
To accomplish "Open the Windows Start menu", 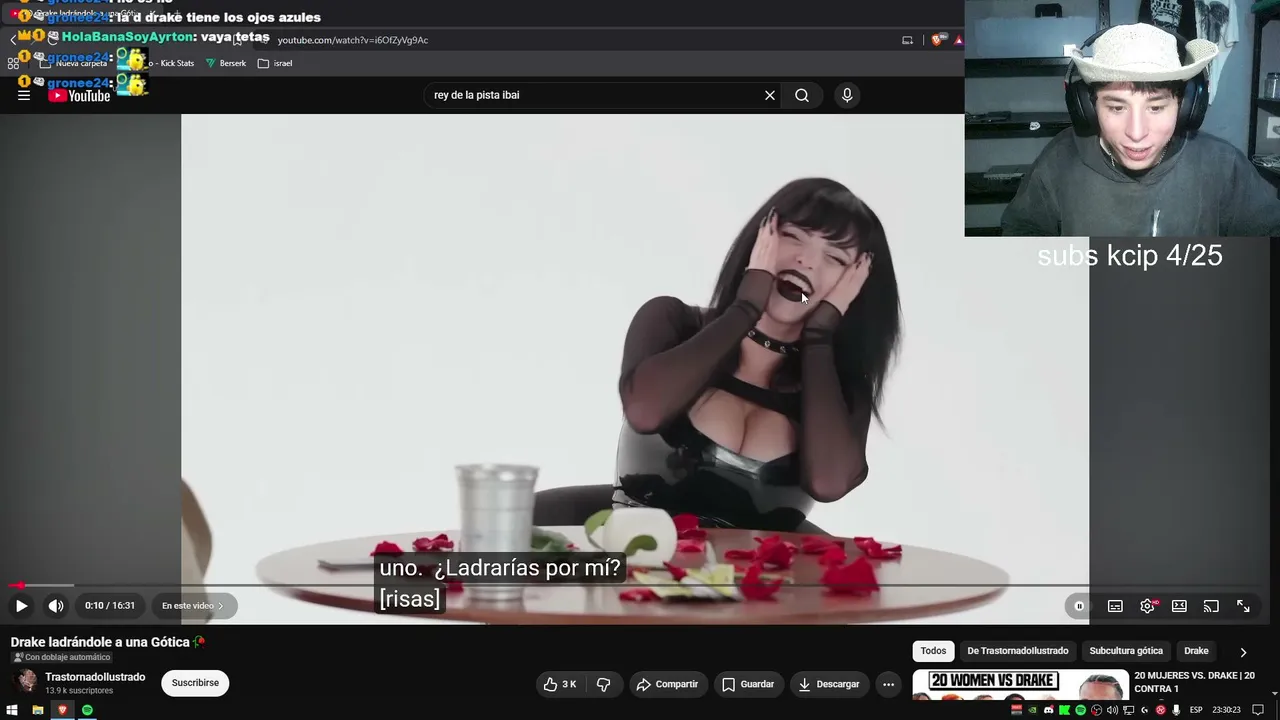I will tap(12, 710).
